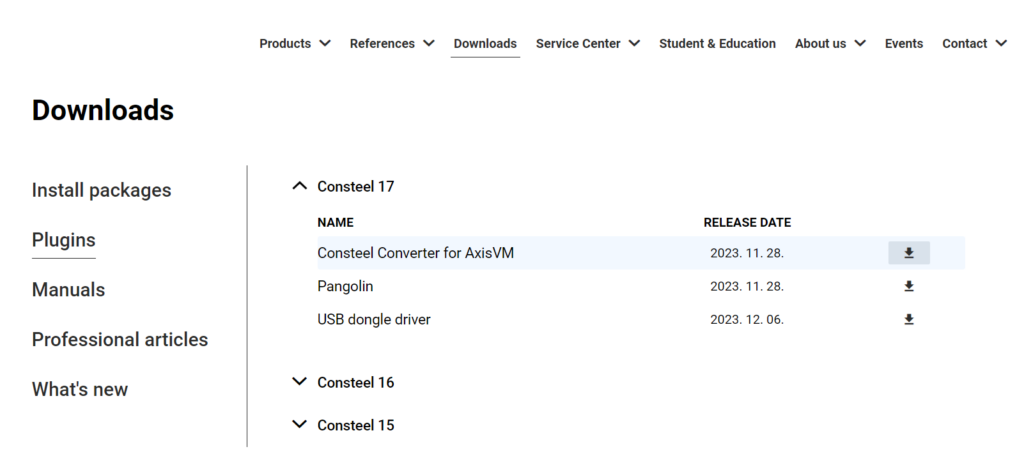Screen dimensions: 1024x463
Task: Click the Pangolin plugin name
Action: click(x=345, y=287)
